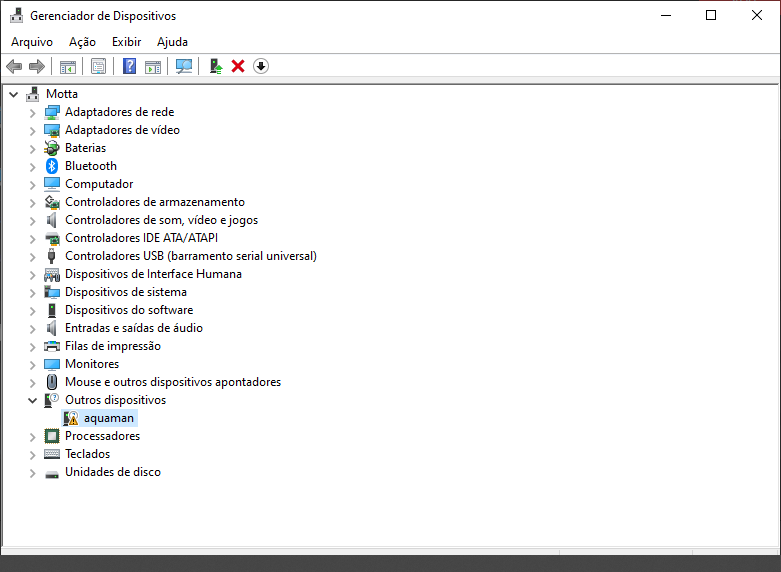
Task: Click the Disable device down-arrow icon
Action: [x=261, y=66]
